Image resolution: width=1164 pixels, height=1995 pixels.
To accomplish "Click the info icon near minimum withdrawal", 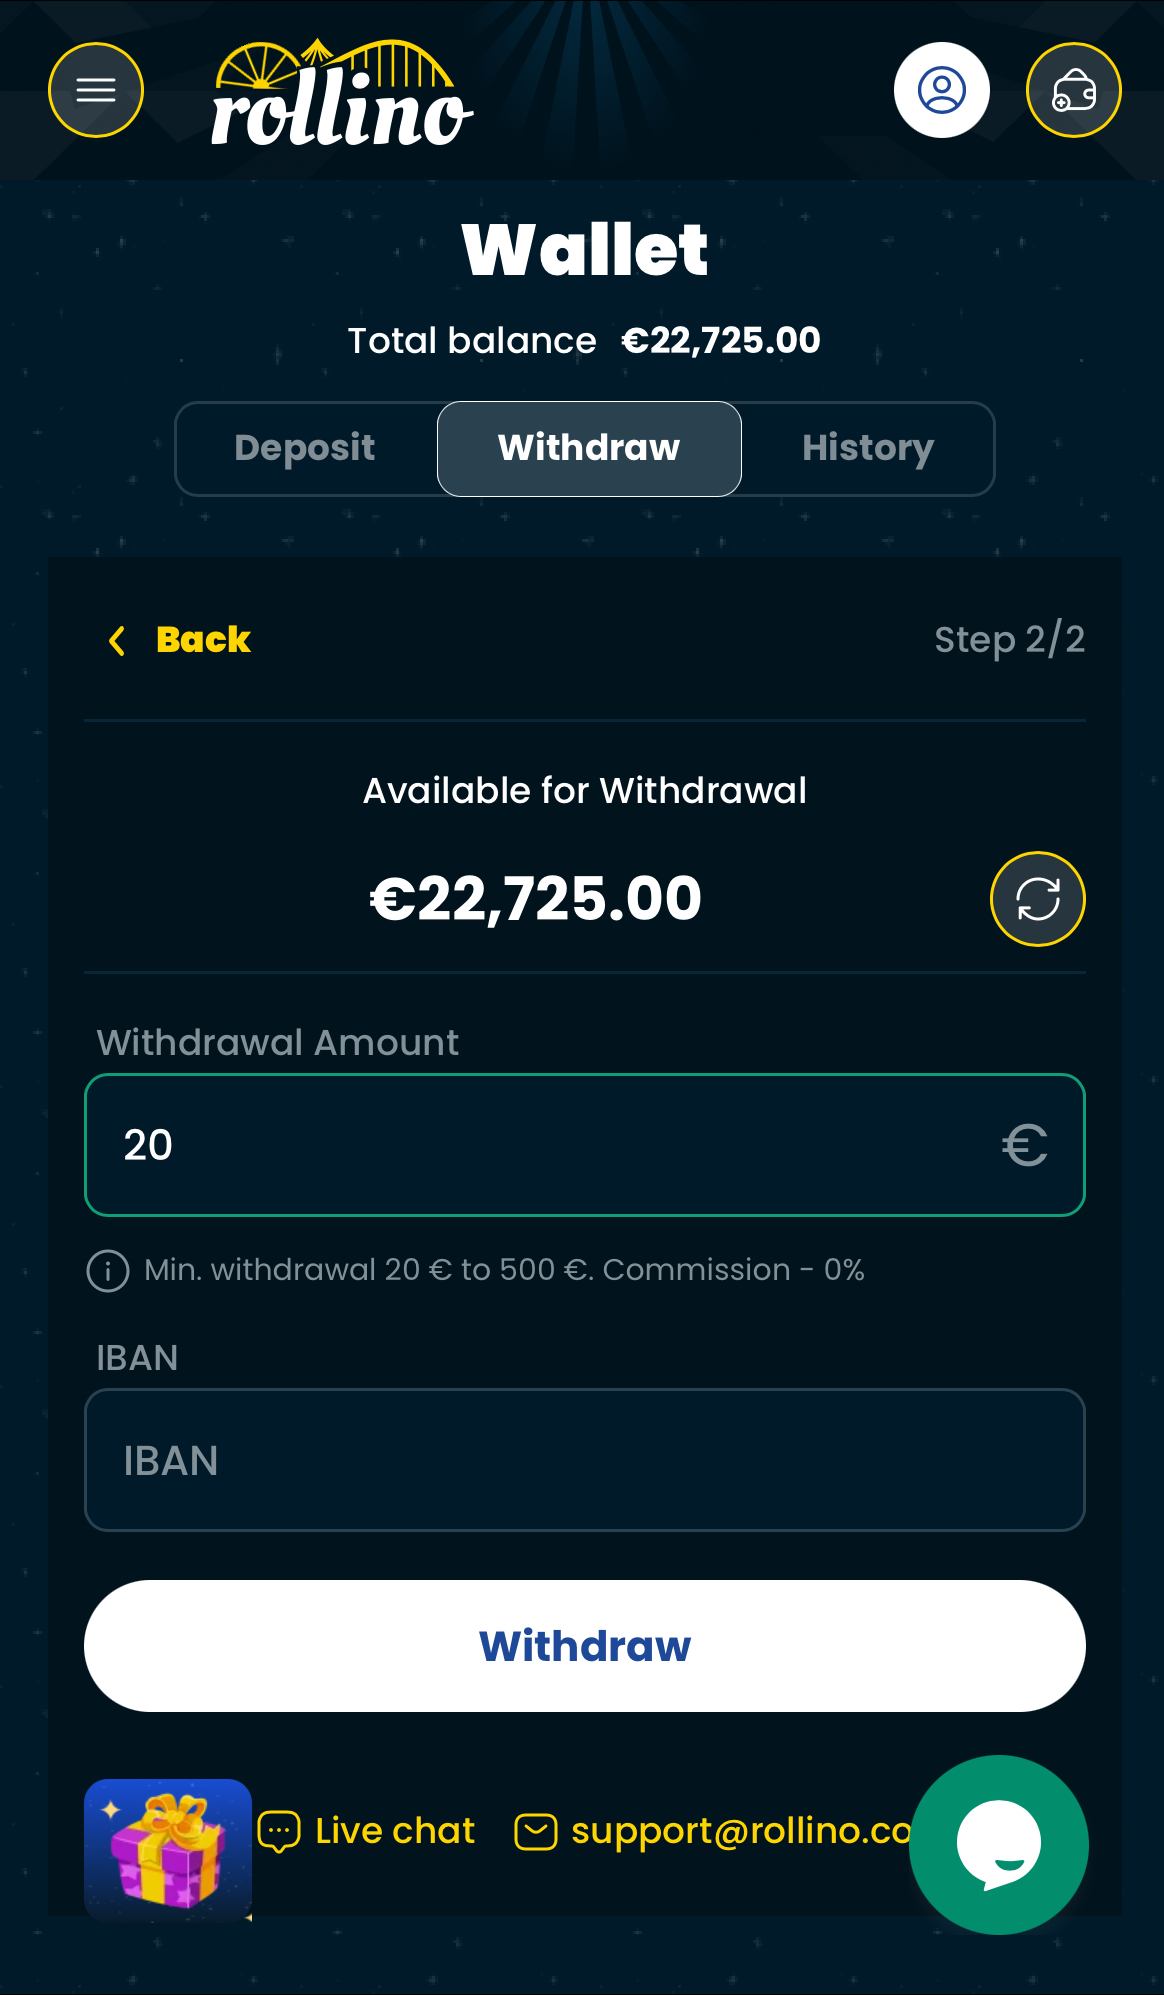I will pos(108,1271).
